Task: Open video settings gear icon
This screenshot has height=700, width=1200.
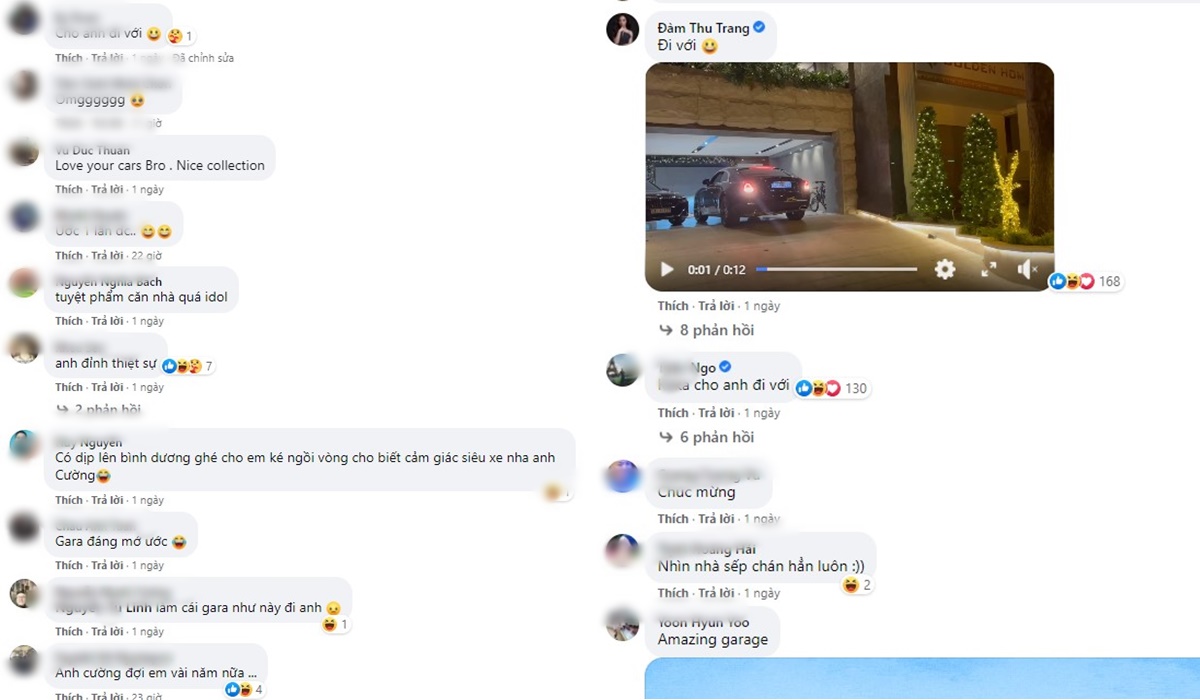Action: point(945,269)
